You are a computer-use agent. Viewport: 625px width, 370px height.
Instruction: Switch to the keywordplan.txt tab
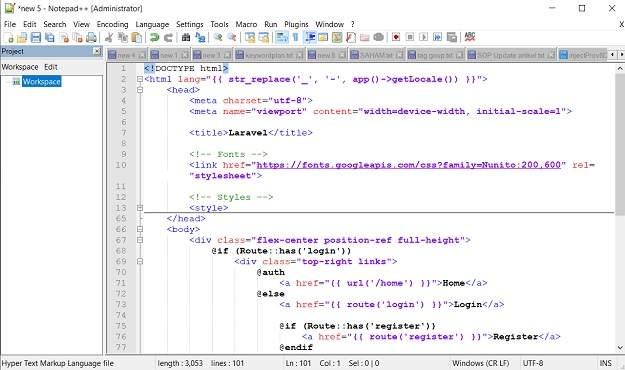tap(269, 55)
